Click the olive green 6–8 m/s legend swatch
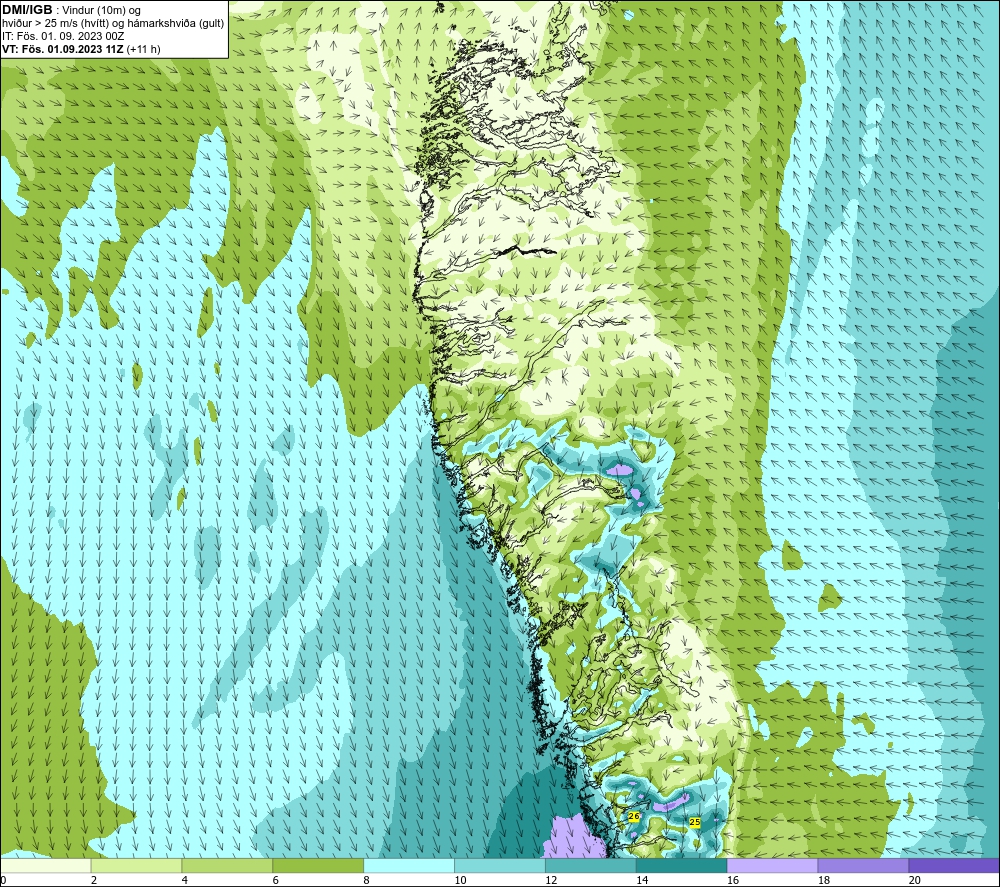This screenshot has height=887, width=1000. click(x=318, y=865)
